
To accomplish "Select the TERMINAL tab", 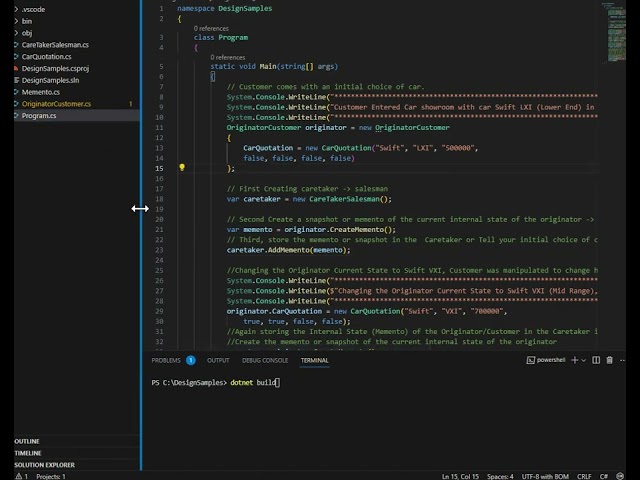I will pos(314,360).
